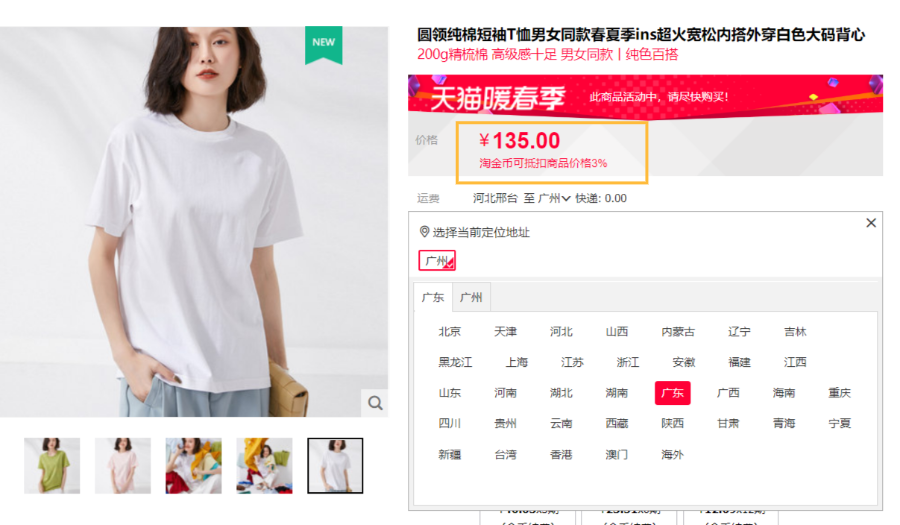The image size is (900, 525).
Task: Select the highlighted 广东 province option
Action: (x=672, y=393)
